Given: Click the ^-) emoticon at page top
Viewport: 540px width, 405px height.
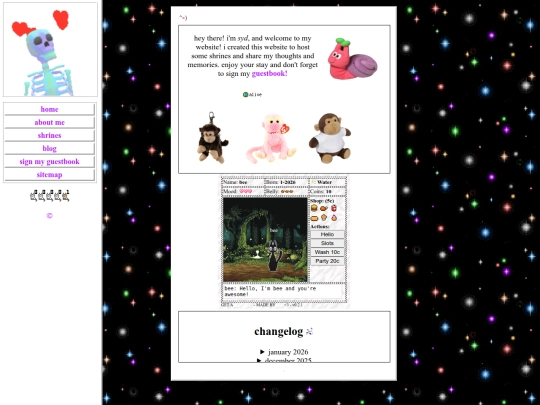Looking at the screenshot, I should [183, 18].
